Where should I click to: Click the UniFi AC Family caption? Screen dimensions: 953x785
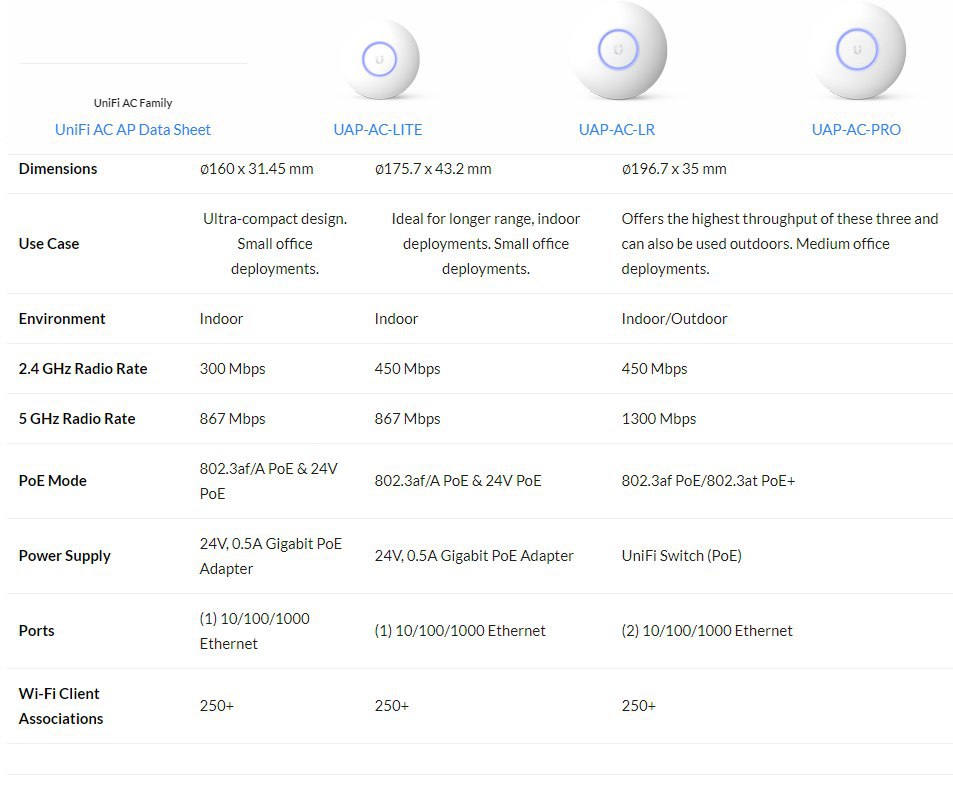click(133, 103)
